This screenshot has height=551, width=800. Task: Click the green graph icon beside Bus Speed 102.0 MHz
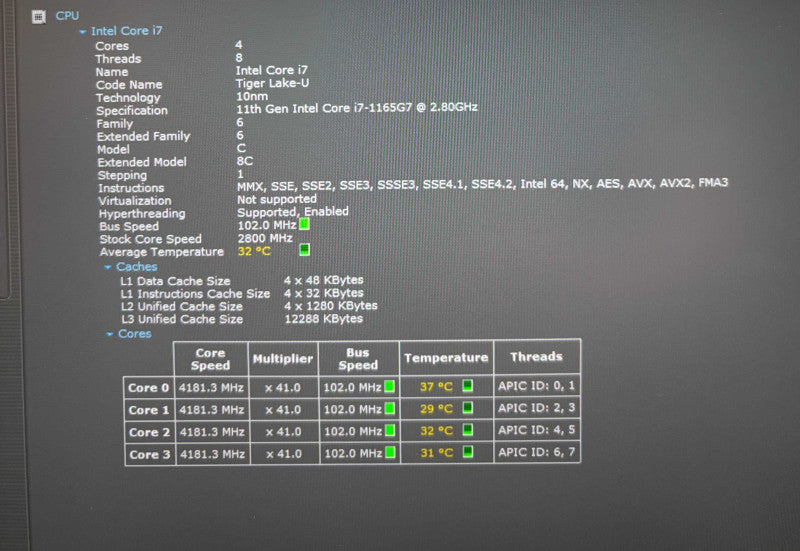304,224
